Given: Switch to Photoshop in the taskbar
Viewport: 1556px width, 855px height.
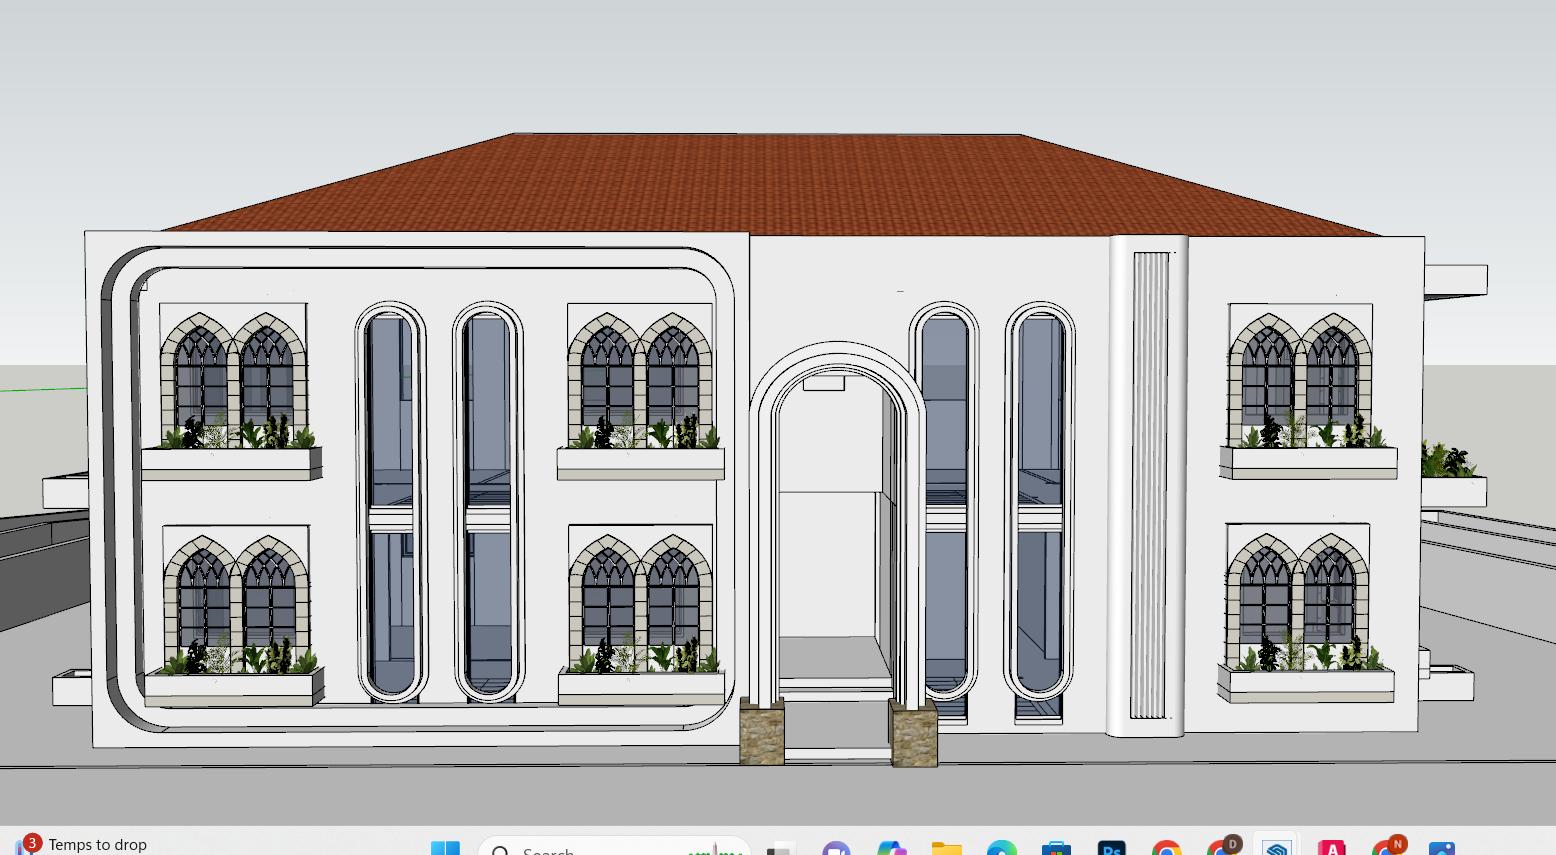Looking at the screenshot, I should point(1111,849).
